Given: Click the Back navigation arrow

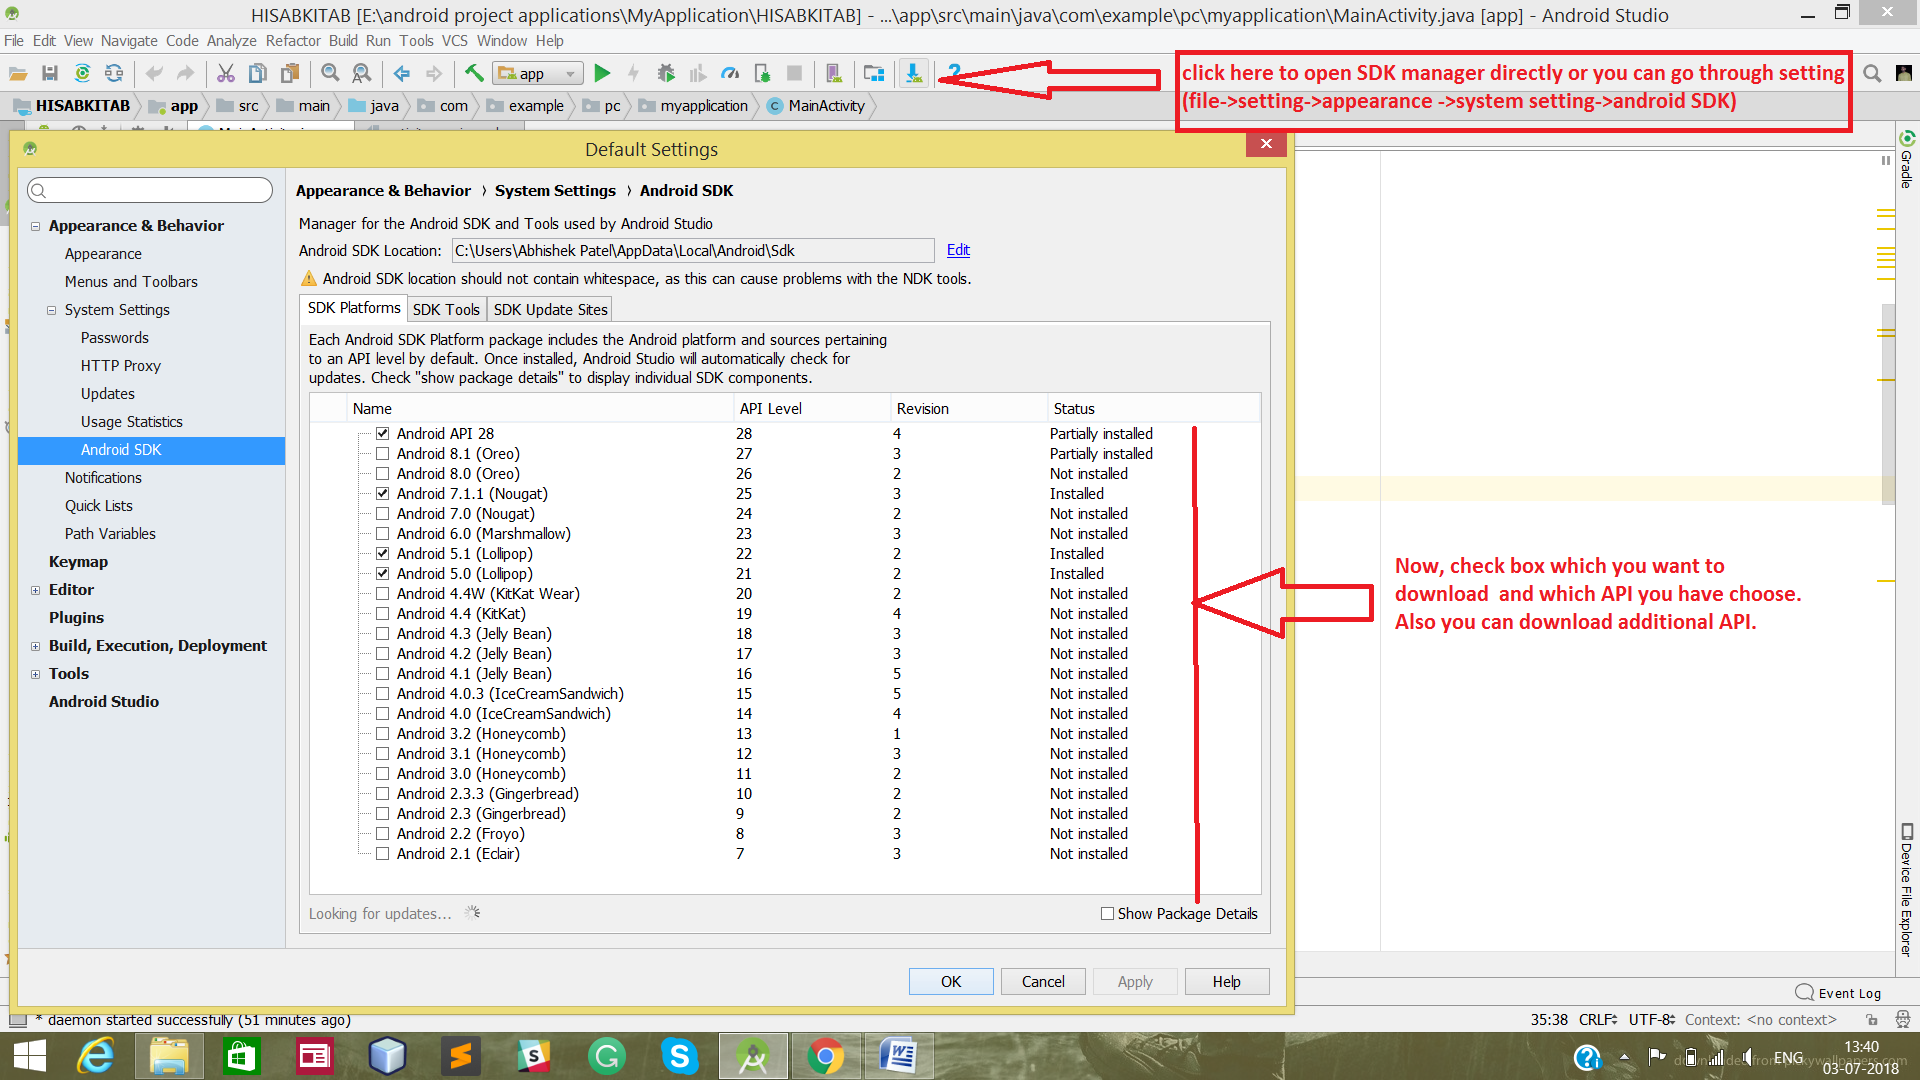Looking at the screenshot, I should pyautogui.click(x=402, y=73).
